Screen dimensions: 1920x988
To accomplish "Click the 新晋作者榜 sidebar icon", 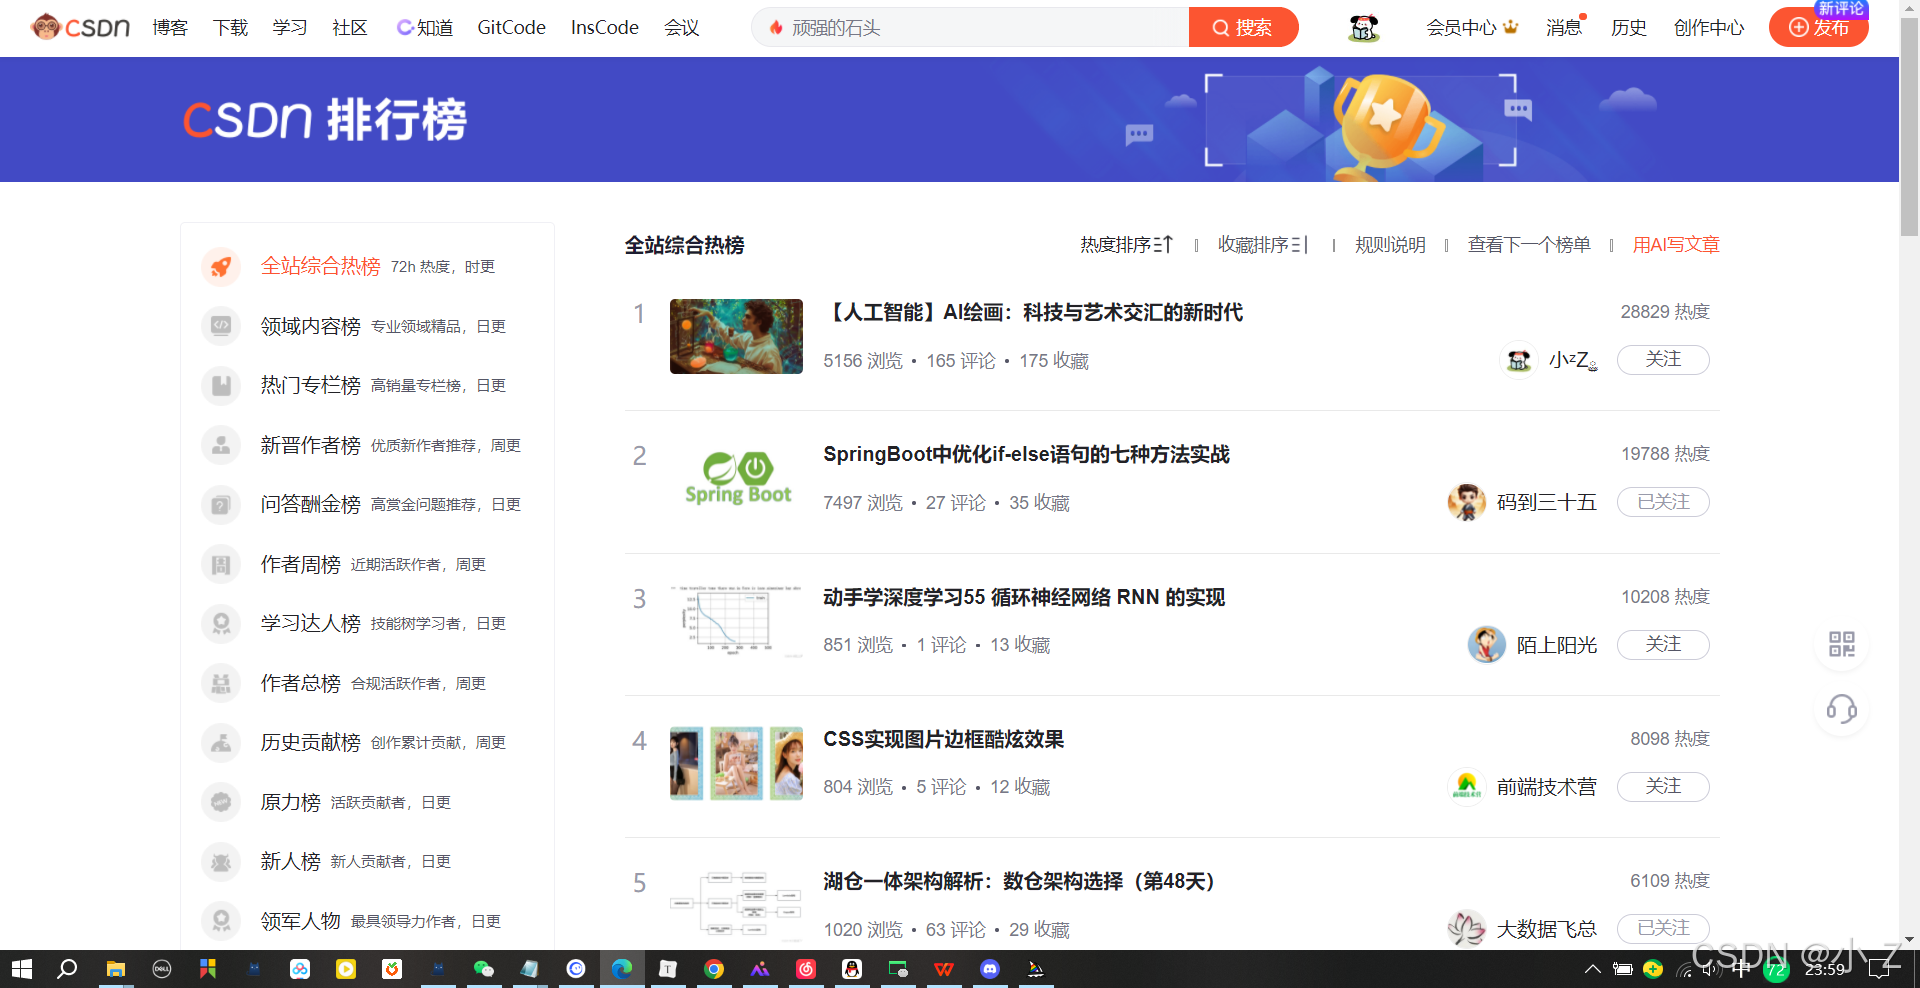I will pyautogui.click(x=221, y=445).
